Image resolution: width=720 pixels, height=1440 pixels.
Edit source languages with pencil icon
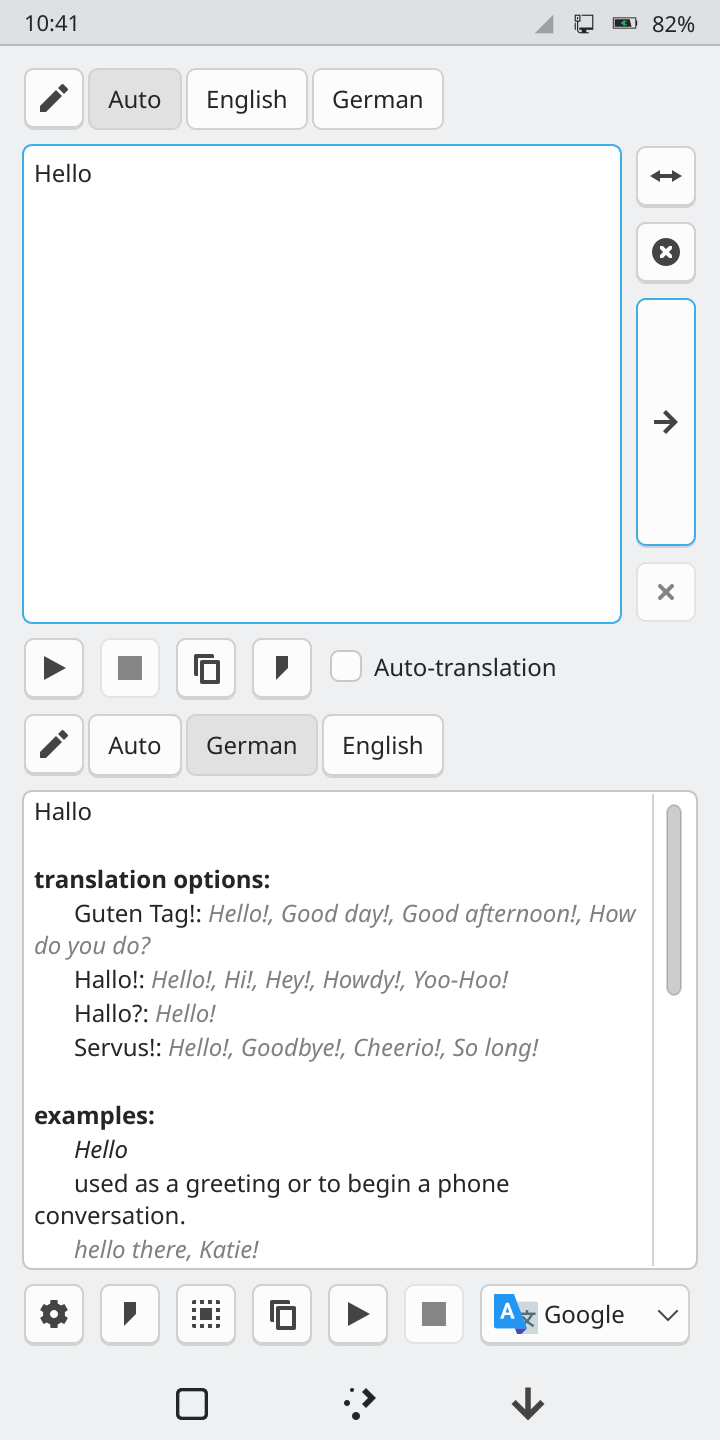click(x=54, y=99)
